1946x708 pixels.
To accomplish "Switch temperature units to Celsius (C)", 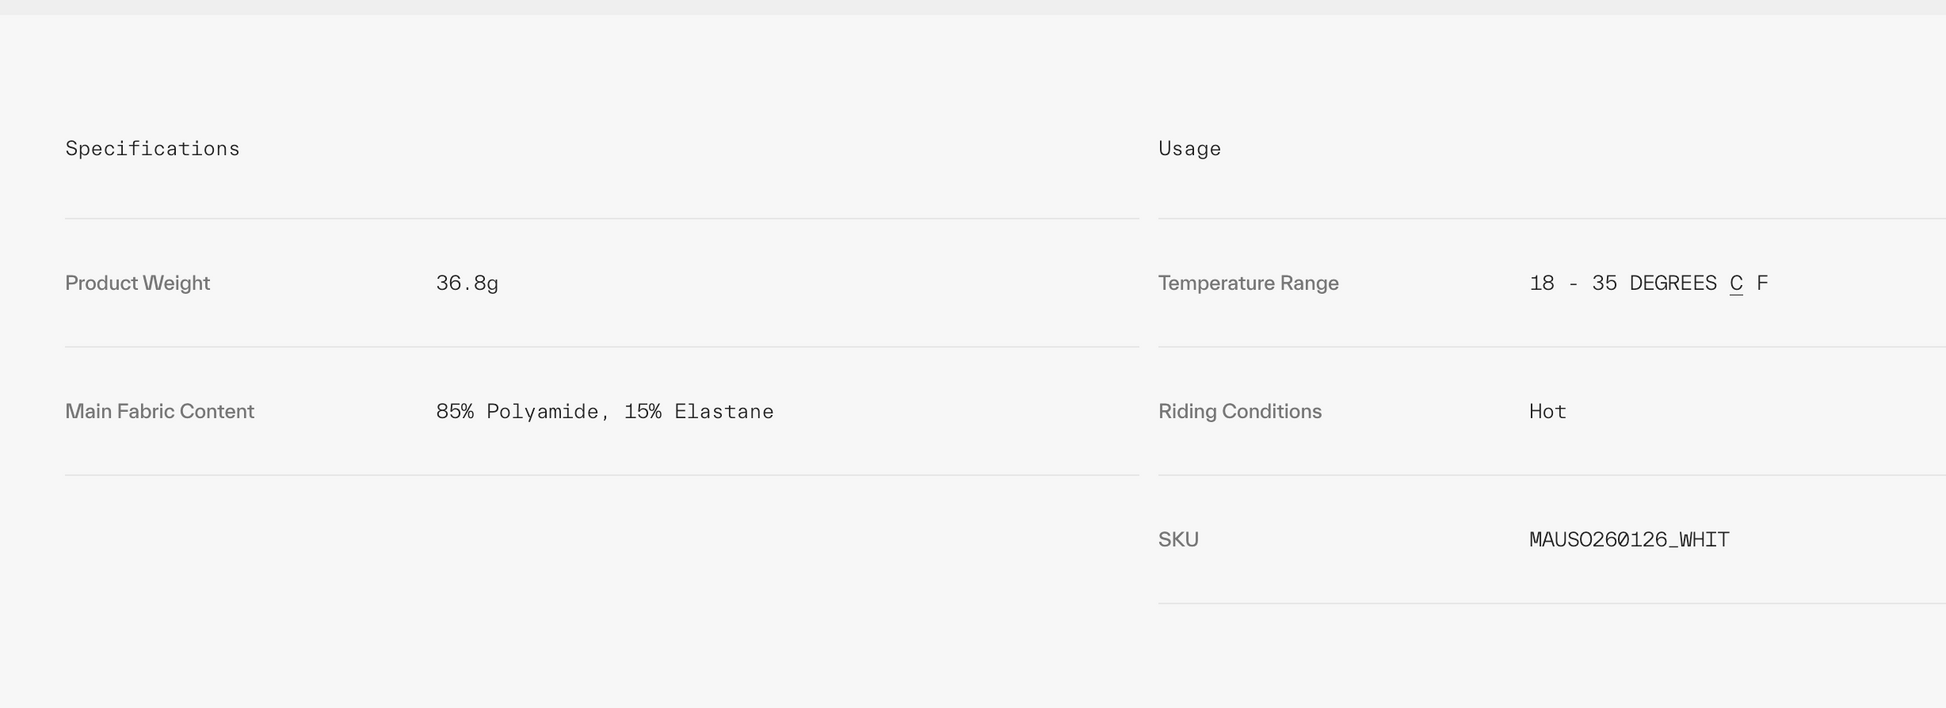I will pyautogui.click(x=1736, y=283).
